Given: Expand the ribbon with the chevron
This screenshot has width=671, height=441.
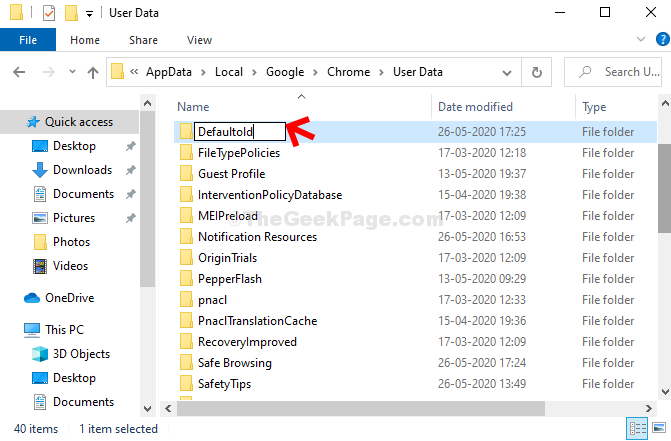Looking at the screenshot, I should click(641, 39).
